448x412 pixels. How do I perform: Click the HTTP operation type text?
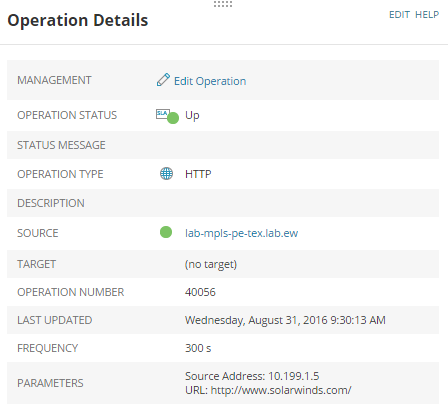(x=198, y=174)
